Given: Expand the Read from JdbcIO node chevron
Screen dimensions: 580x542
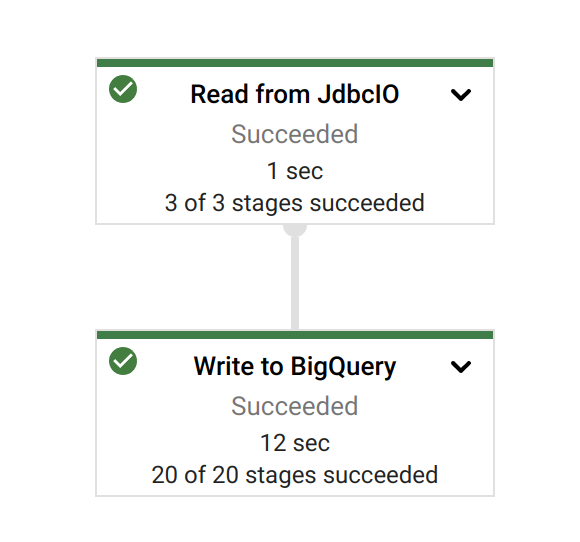Looking at the screenshot, I should [x=461, y=95].
